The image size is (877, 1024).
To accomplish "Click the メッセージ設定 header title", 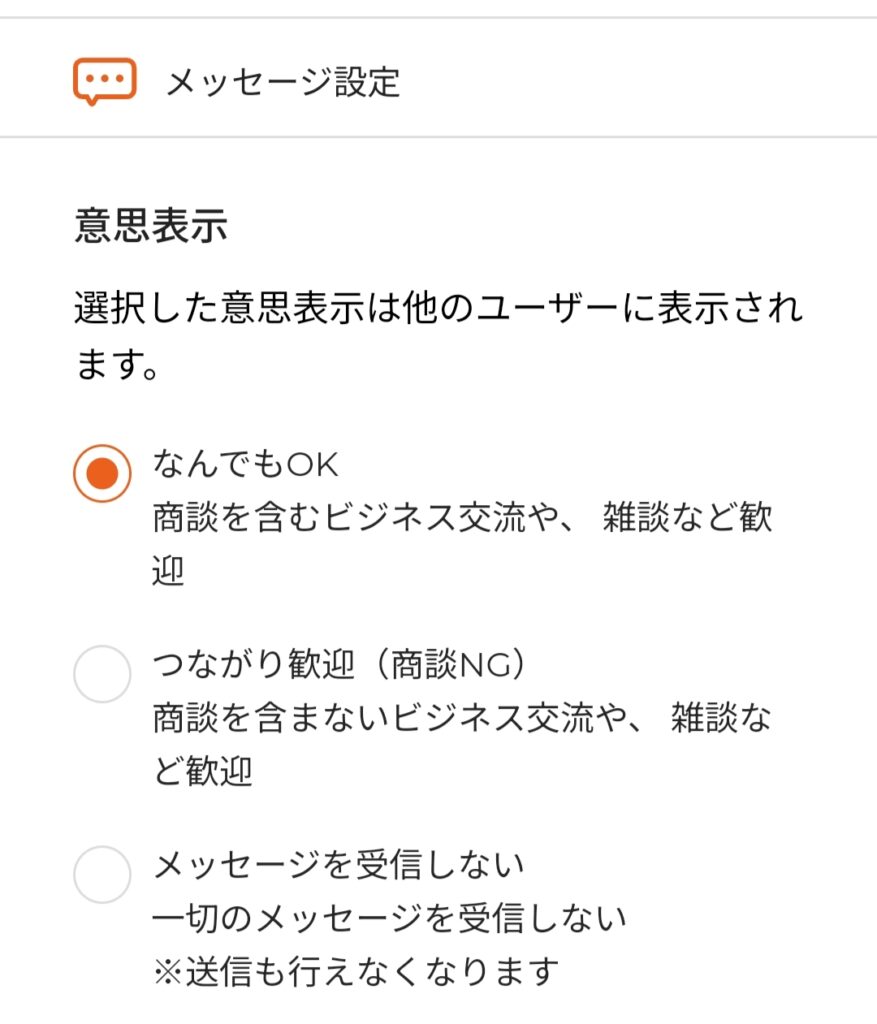I will [x=283, y=82].
